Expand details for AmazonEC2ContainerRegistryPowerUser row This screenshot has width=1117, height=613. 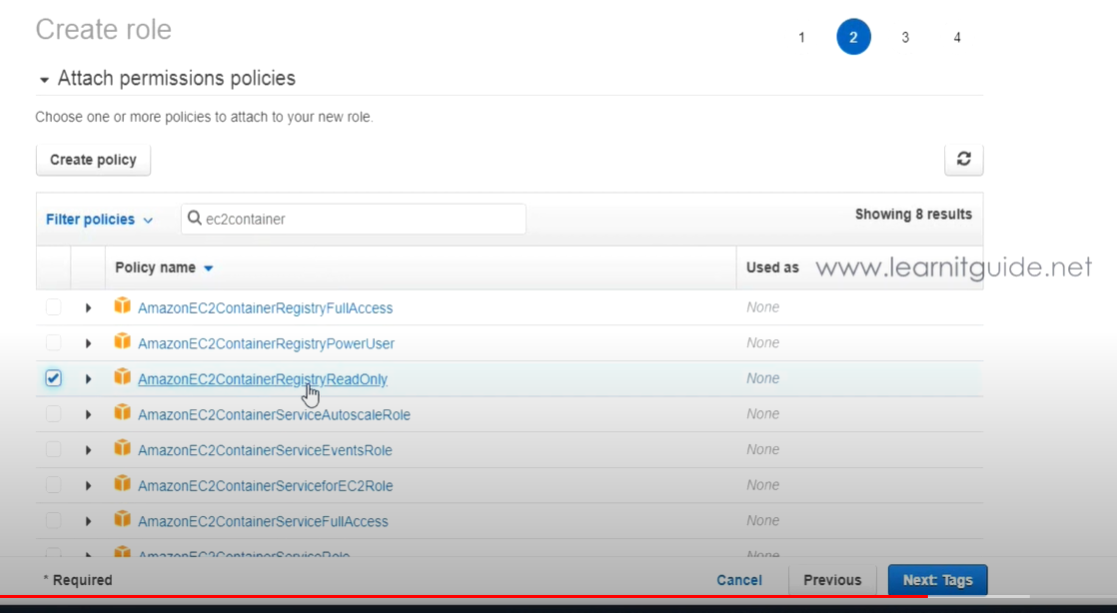click(x=88, y=343)
